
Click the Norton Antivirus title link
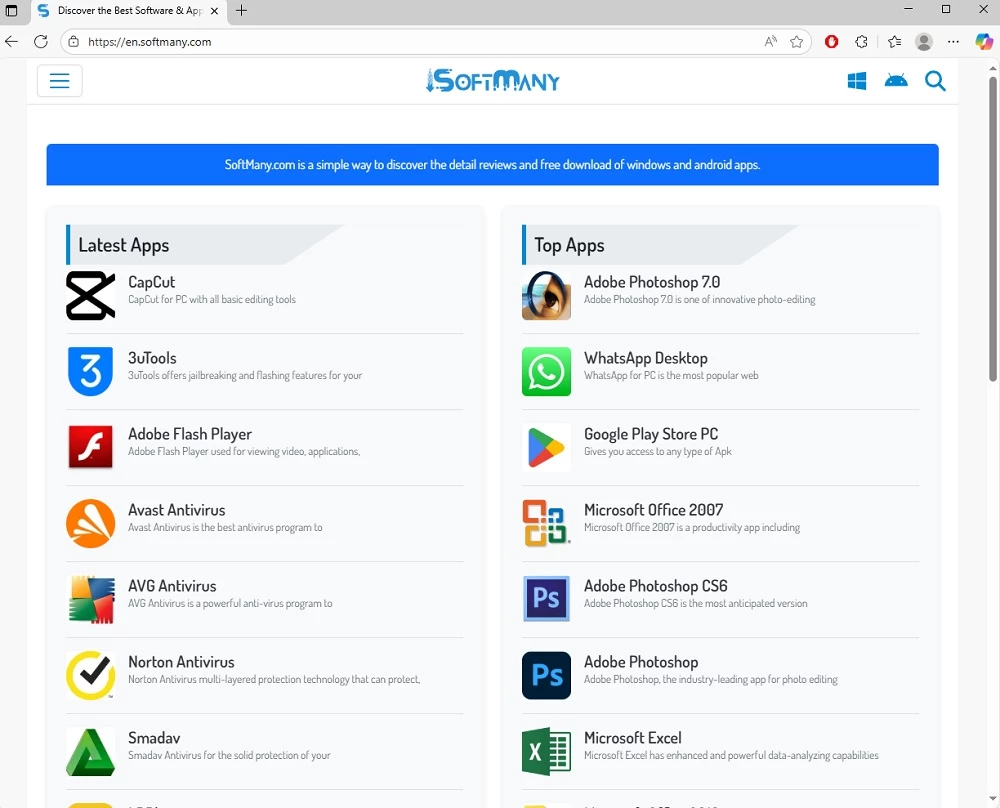(x=181, y=662)
